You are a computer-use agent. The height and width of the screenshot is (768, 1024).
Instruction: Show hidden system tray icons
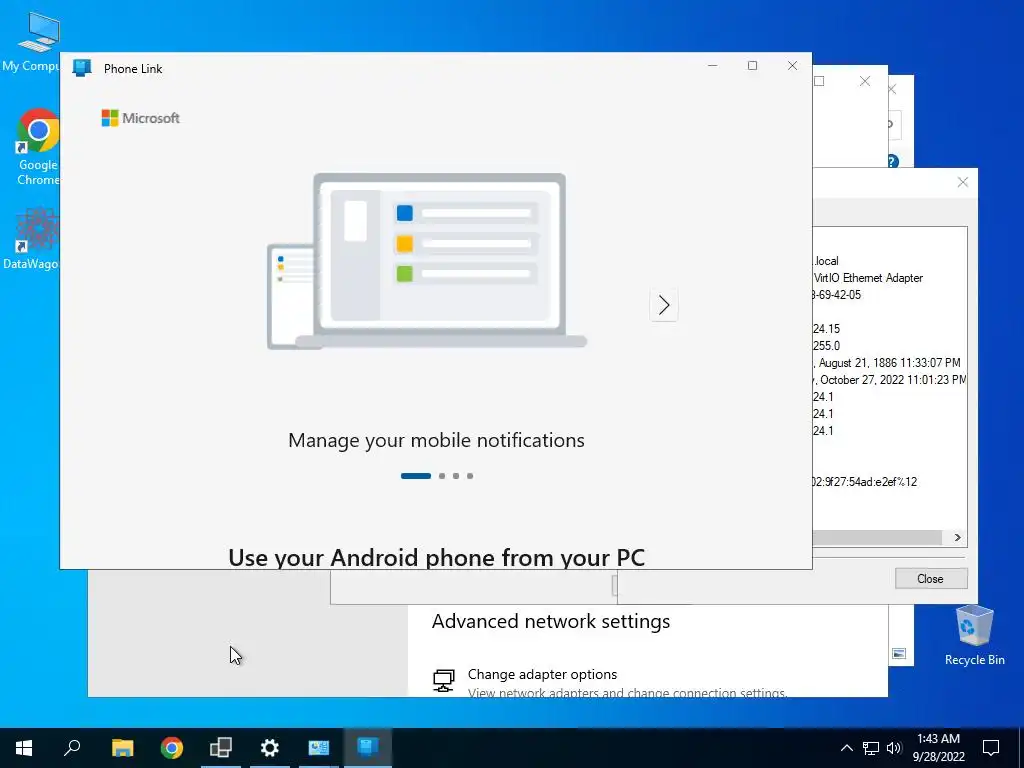pyautogui.click(x=846, y=748)
